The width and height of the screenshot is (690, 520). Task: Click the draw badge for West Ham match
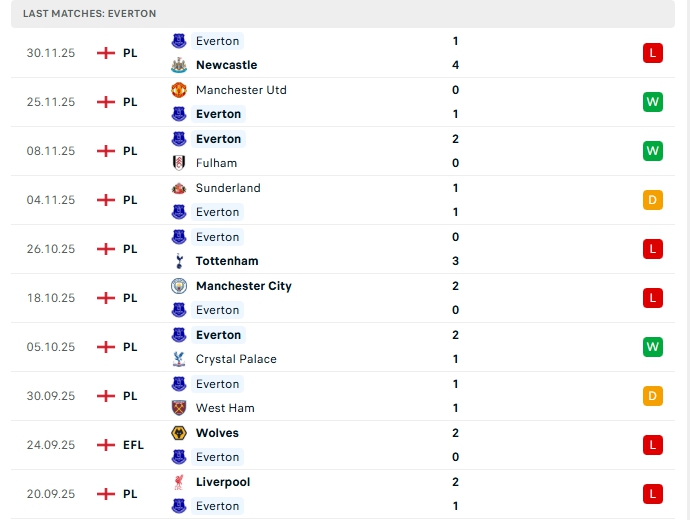click(653, 396)
